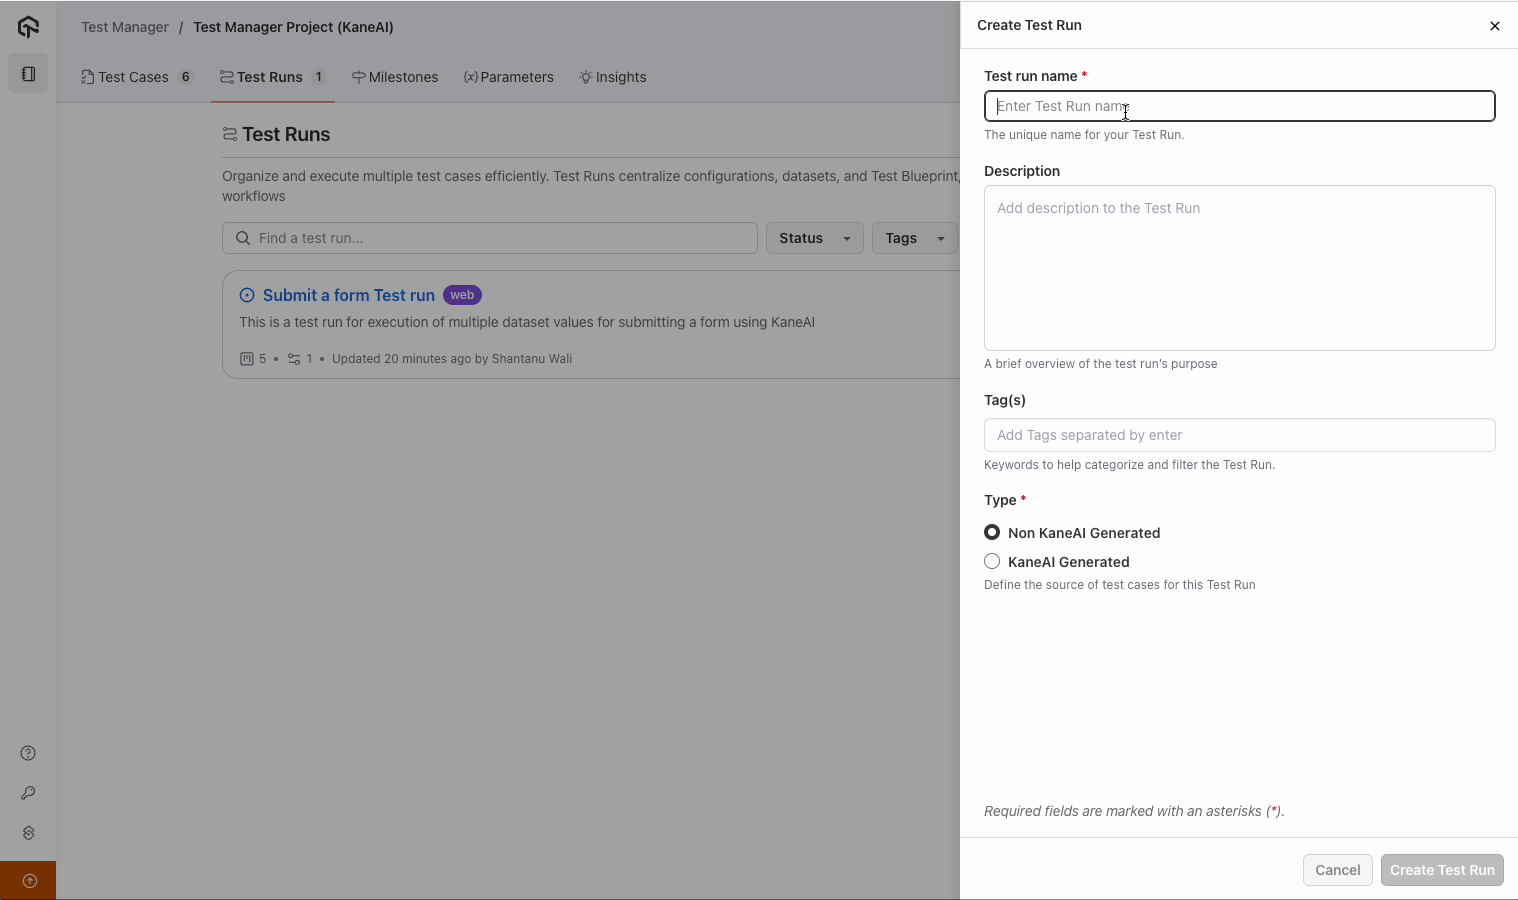Go to the Insights tab
This screenshot has width=1518, height=900.
click(613, 77)
